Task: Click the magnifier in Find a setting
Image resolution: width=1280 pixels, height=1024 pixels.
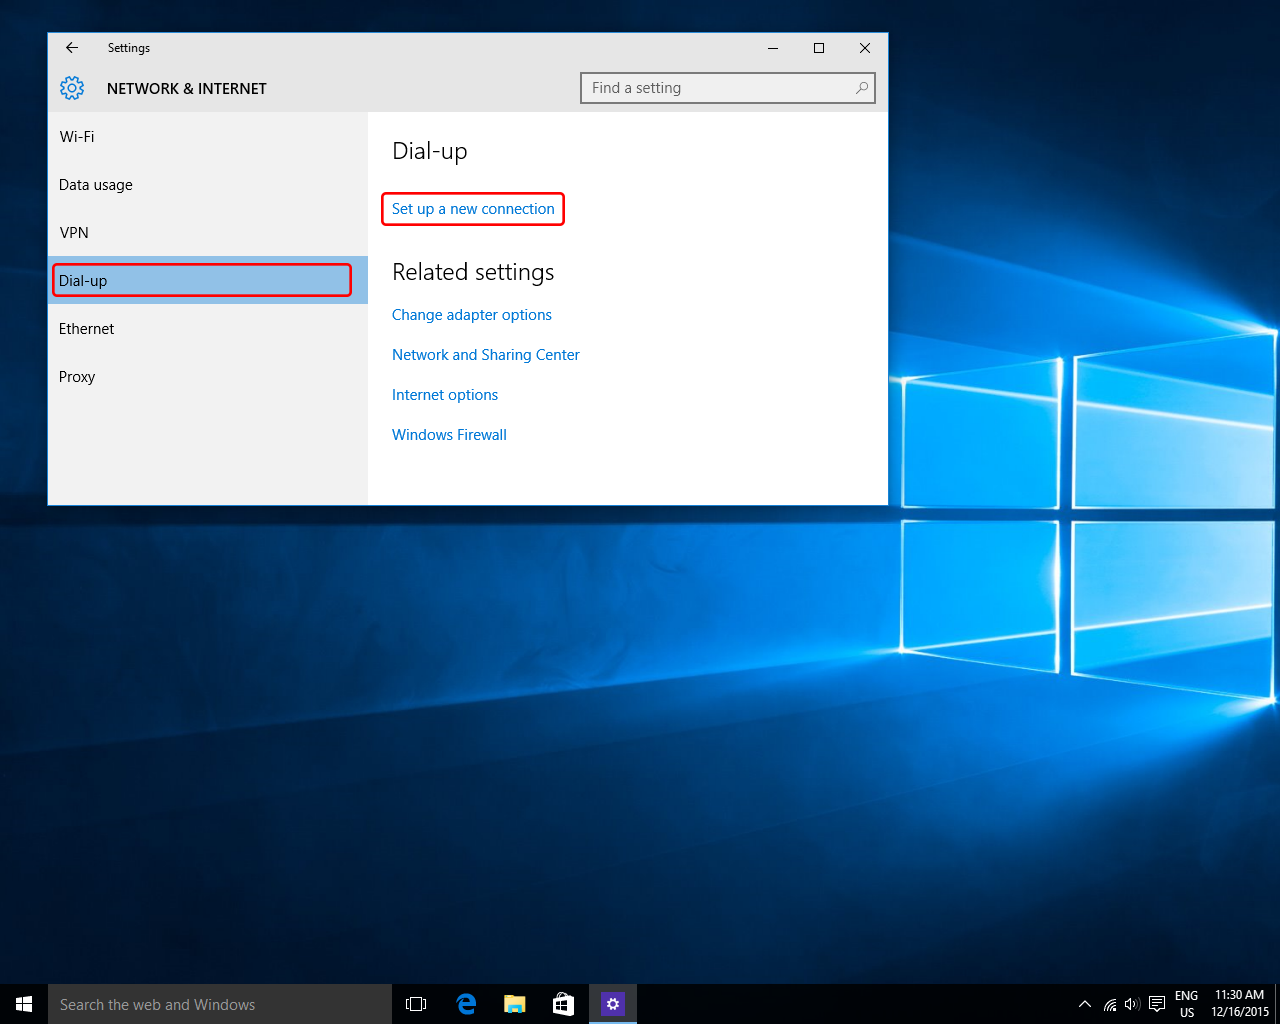Action: (x=862, y=88)
